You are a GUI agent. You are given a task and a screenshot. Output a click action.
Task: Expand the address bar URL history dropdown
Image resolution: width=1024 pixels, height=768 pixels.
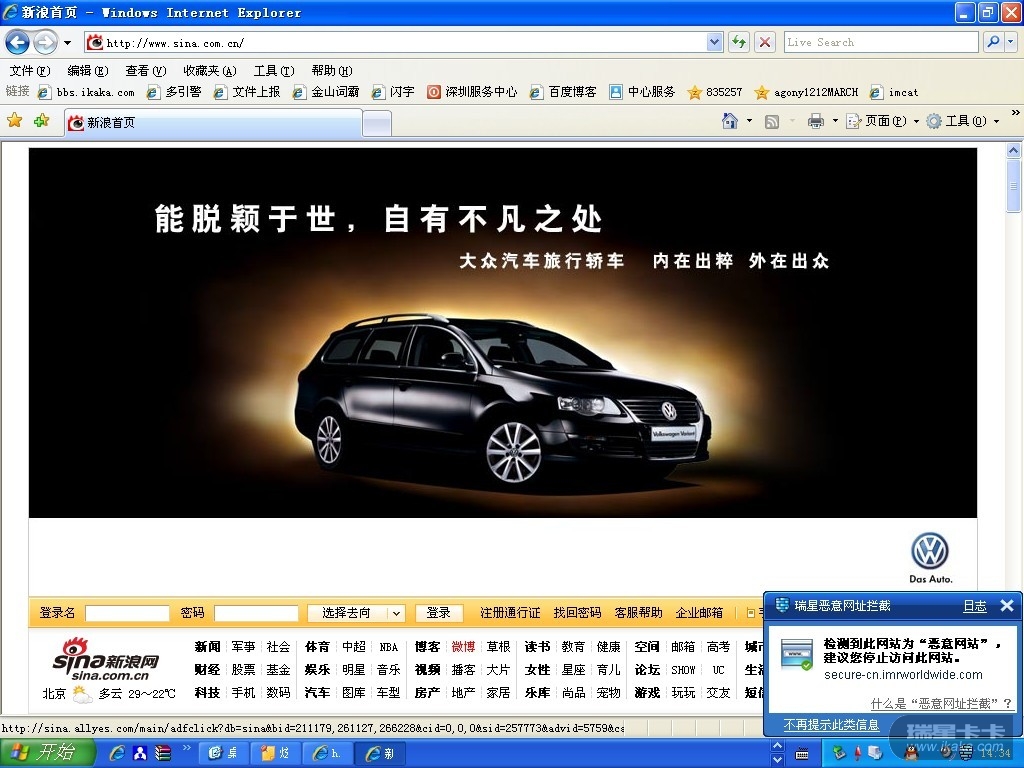coord(714,42)
